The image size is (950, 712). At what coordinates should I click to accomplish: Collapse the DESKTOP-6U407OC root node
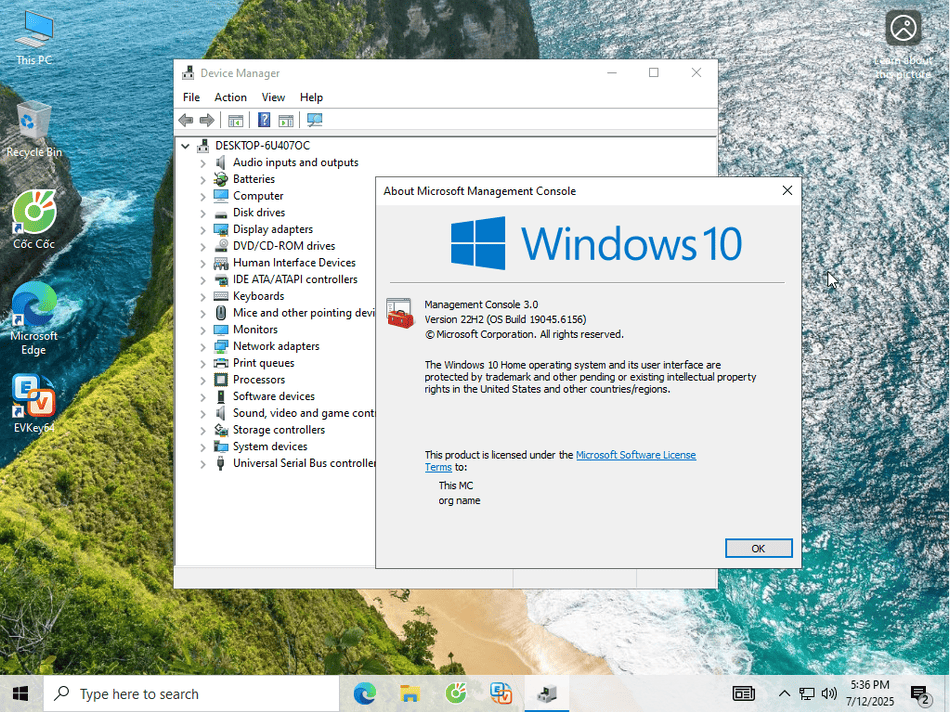pyautogui.click(x=186, y=146)
